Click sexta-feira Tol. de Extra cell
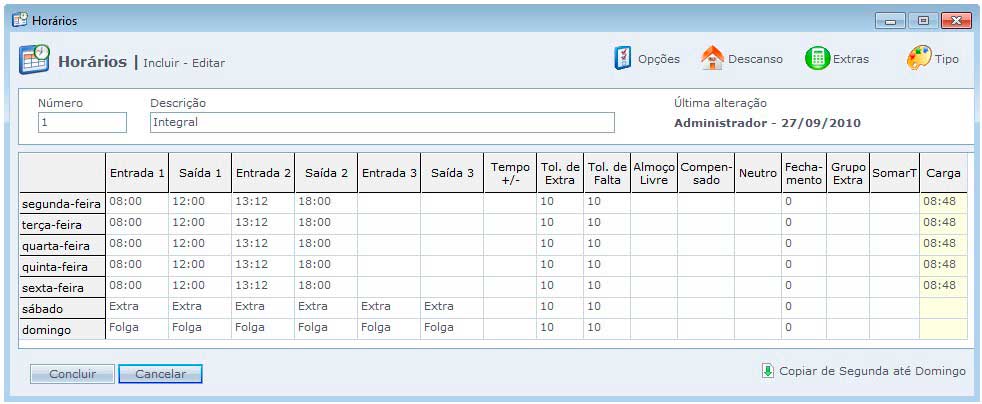Viewport: 982px width, 404px height. (x=560, y=286)
